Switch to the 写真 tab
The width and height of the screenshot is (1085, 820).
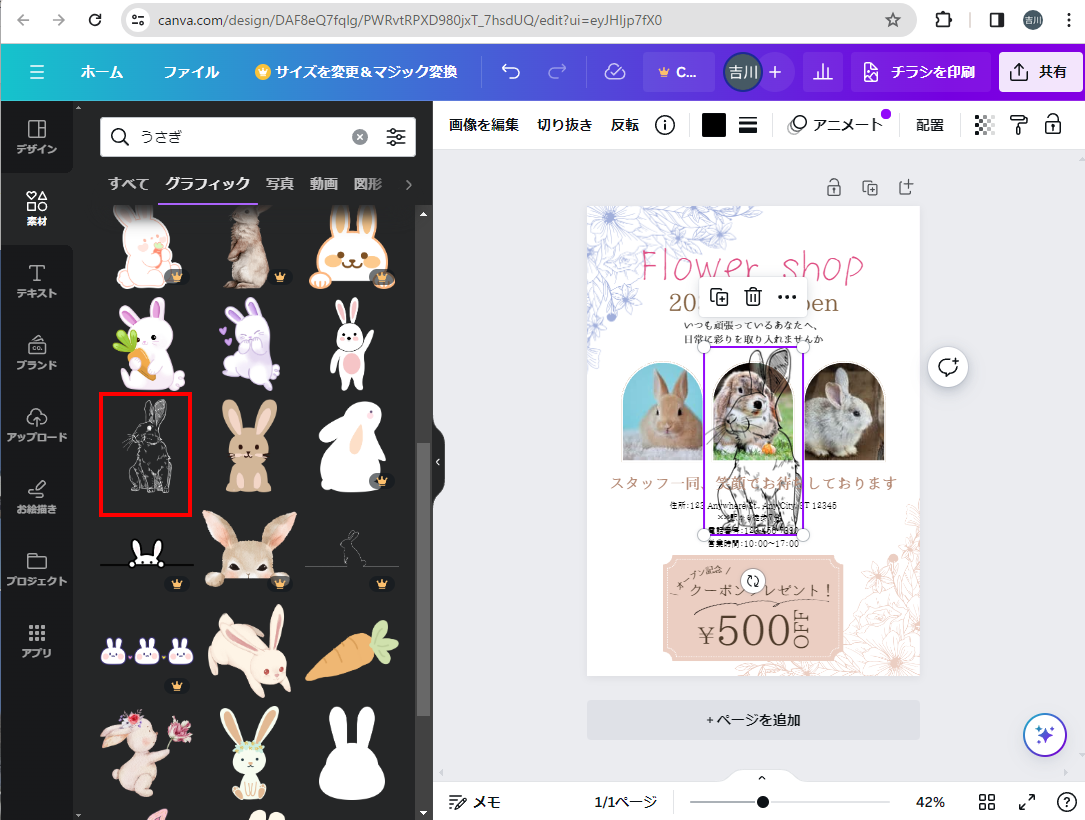click(x=280, y=184)
